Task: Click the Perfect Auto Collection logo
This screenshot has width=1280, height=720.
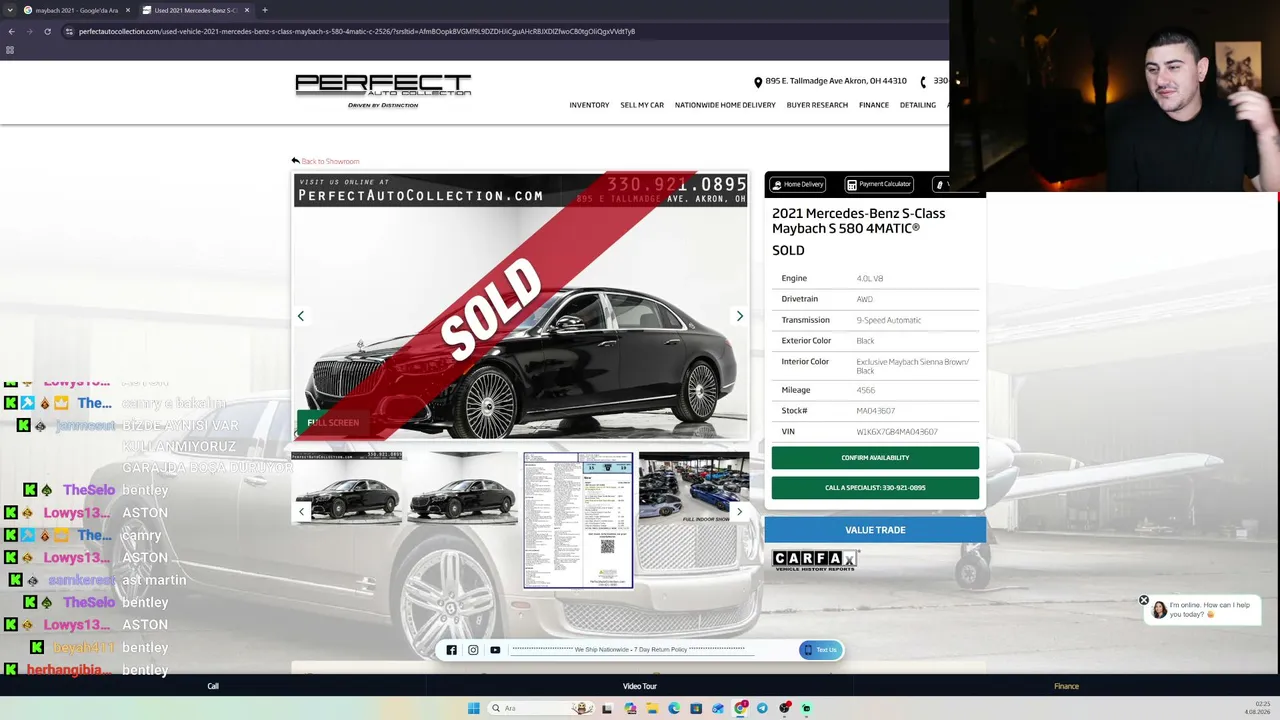Action: tap(383, 91)
